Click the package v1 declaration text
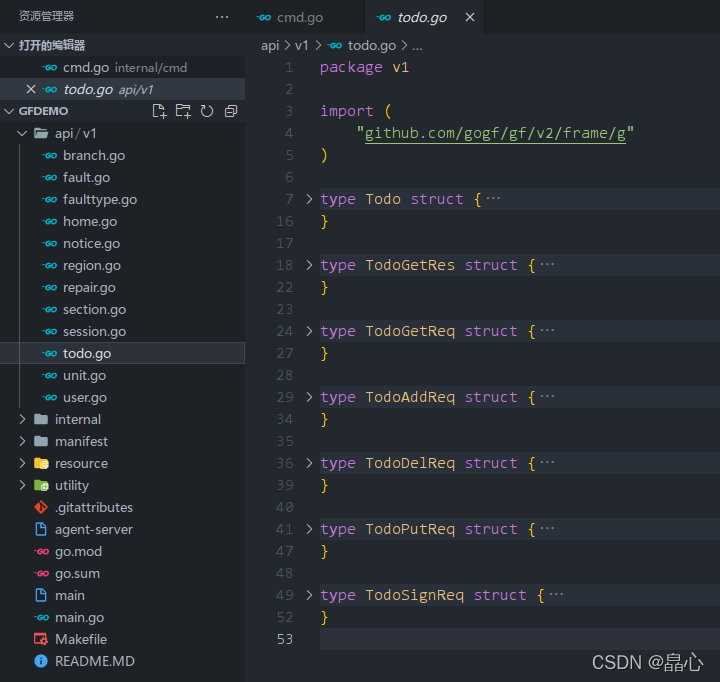The height and width of the screenshot is (682, 720). pyautogui.click(x=364, y=68)
